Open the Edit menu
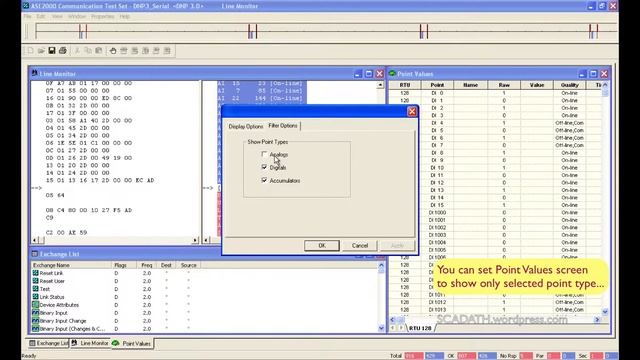Image resolution: width=640 pixels, height=360 pixels. pos(41,16)
